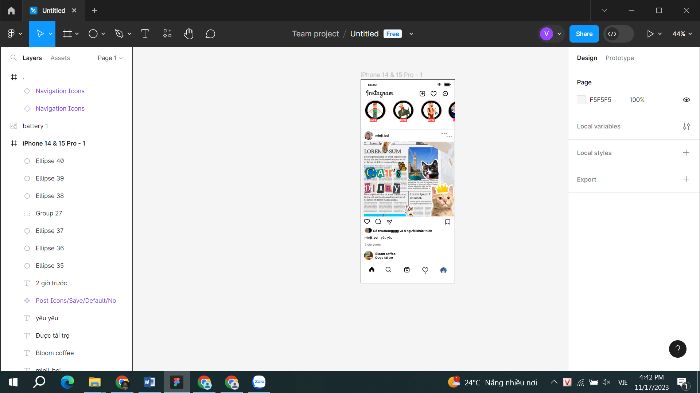Switch to the Layers tab
The width and height of the screenshot is (700, 393).
[32, 58]
